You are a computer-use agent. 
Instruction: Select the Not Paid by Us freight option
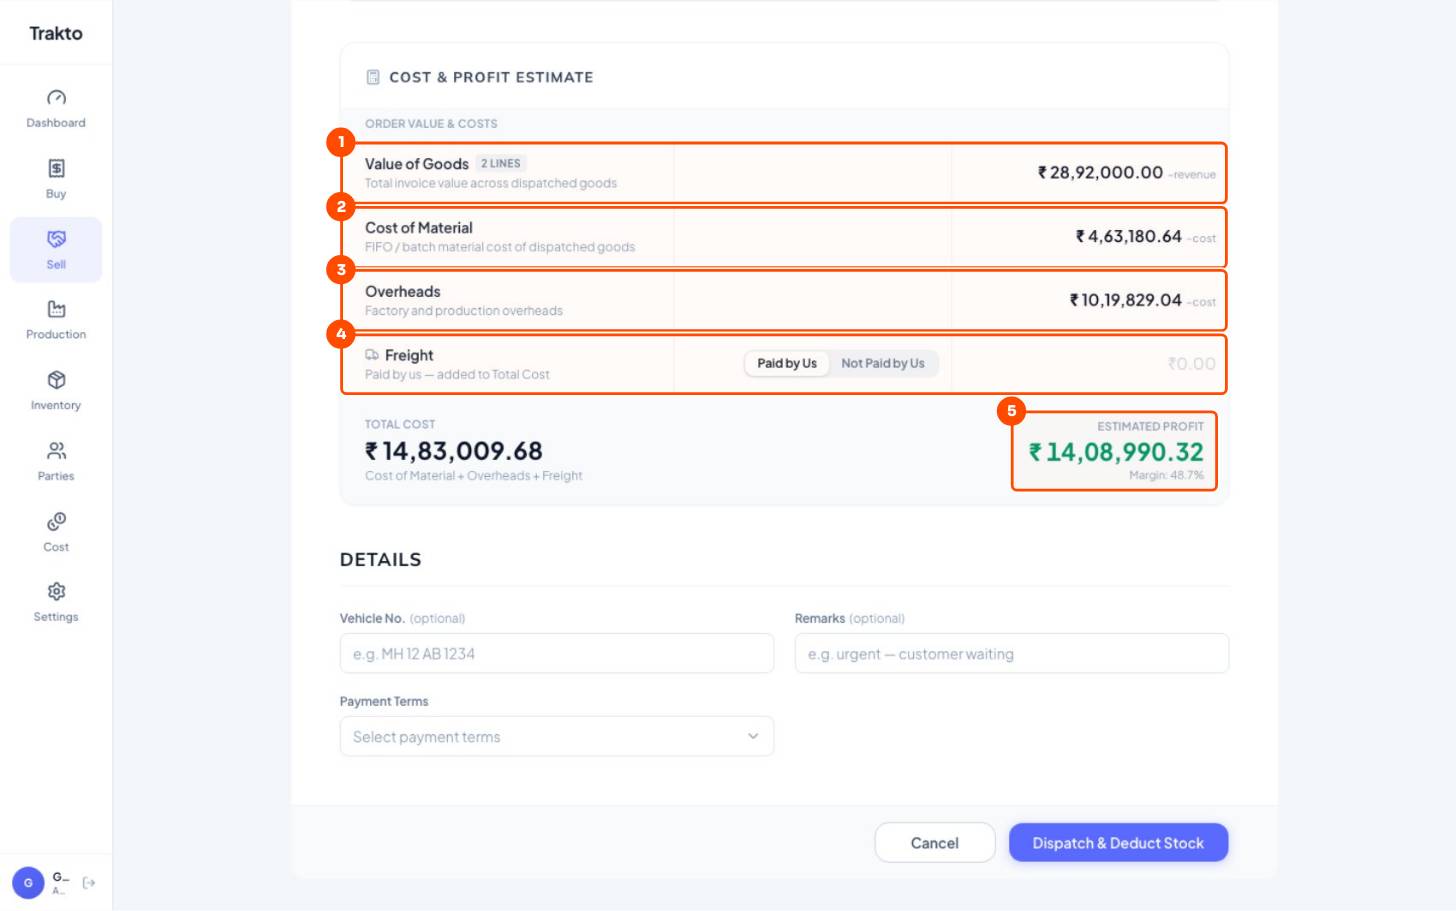883,363
